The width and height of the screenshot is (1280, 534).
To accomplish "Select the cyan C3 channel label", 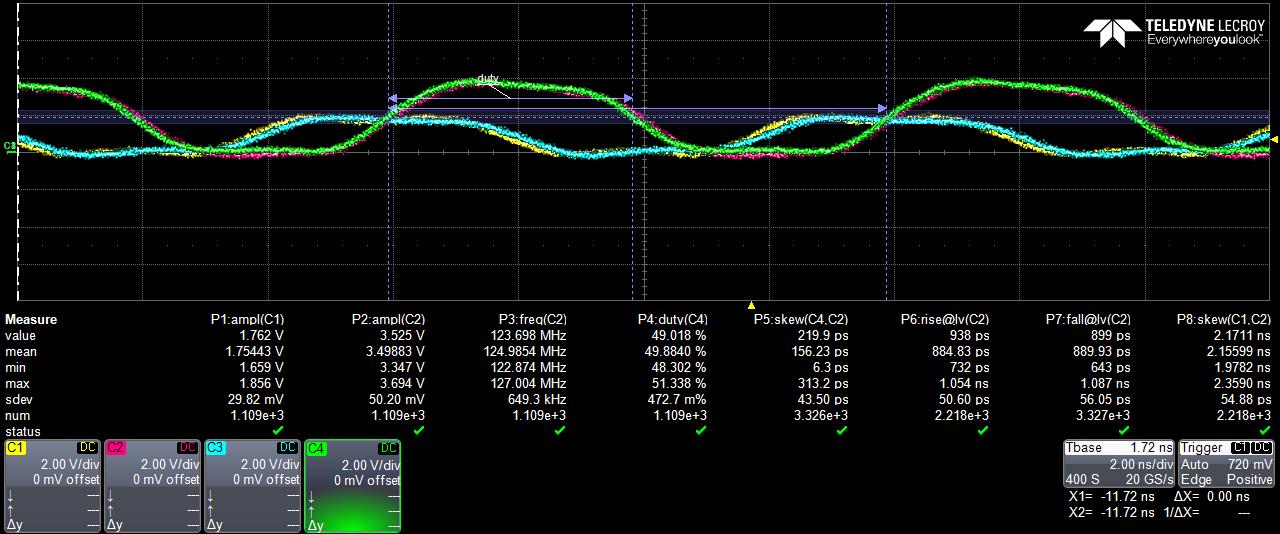I will click(216, 448).
